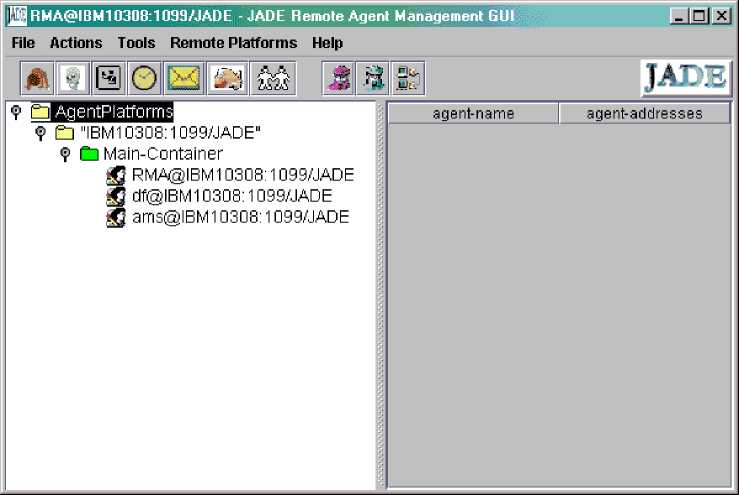
Task: Select the Main-Container label in tree
Action: (x=163, y=154)
